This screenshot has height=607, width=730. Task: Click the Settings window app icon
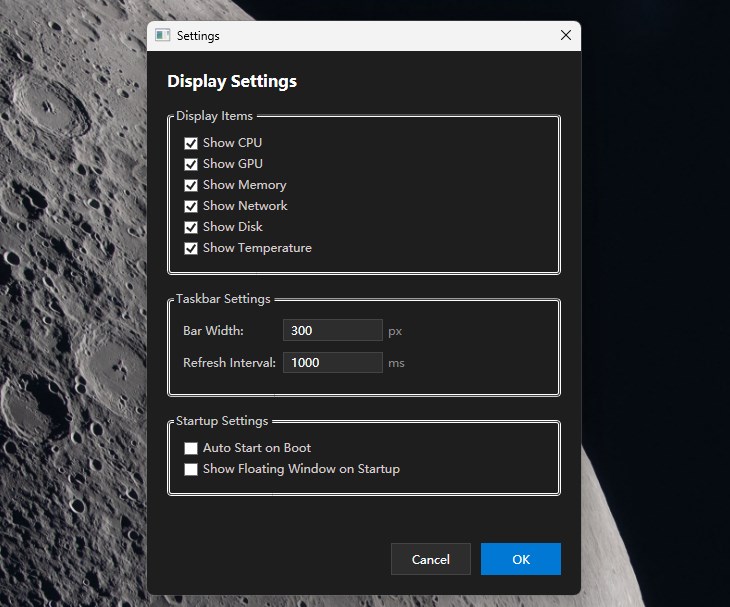click(162, 35)
